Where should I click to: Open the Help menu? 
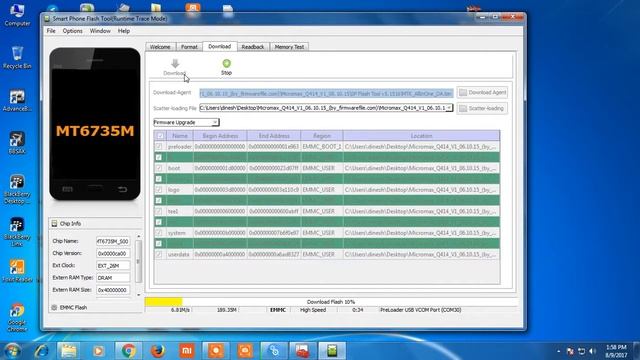tap(124, 31)
